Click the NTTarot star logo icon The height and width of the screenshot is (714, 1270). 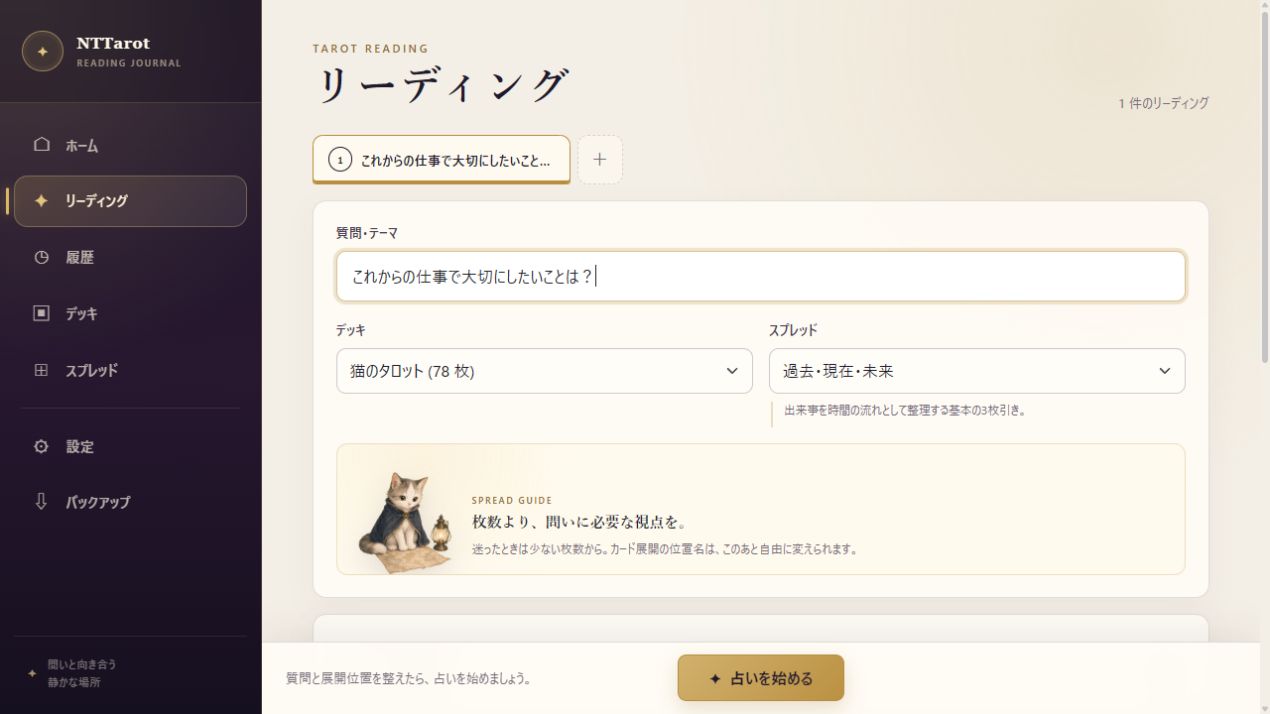tap(42, 51)
